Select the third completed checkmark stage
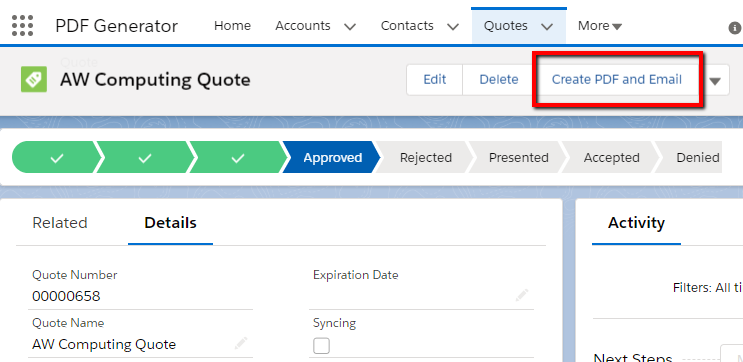Screen dimensions: 743x362 [x=238, y=157]
